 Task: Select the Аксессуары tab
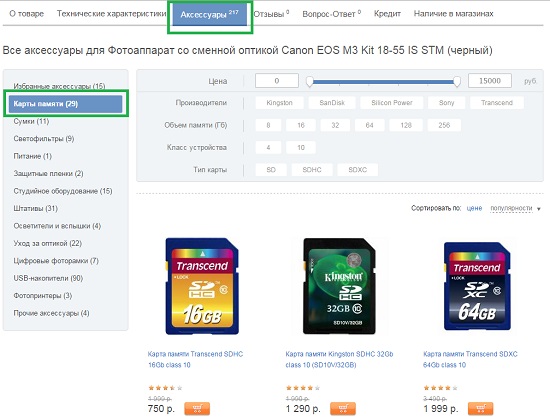tap(209, 14)
